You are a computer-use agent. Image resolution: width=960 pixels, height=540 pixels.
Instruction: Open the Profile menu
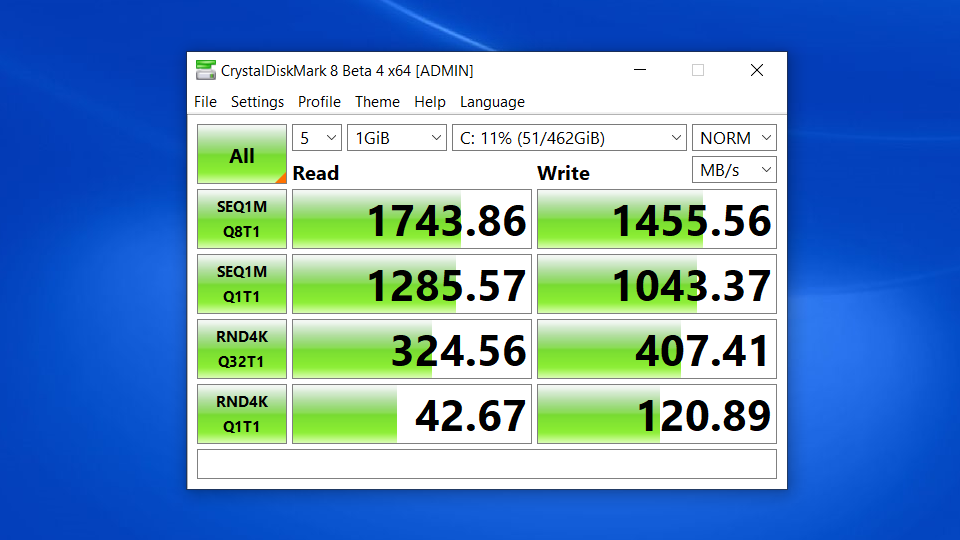coord(319,102)
